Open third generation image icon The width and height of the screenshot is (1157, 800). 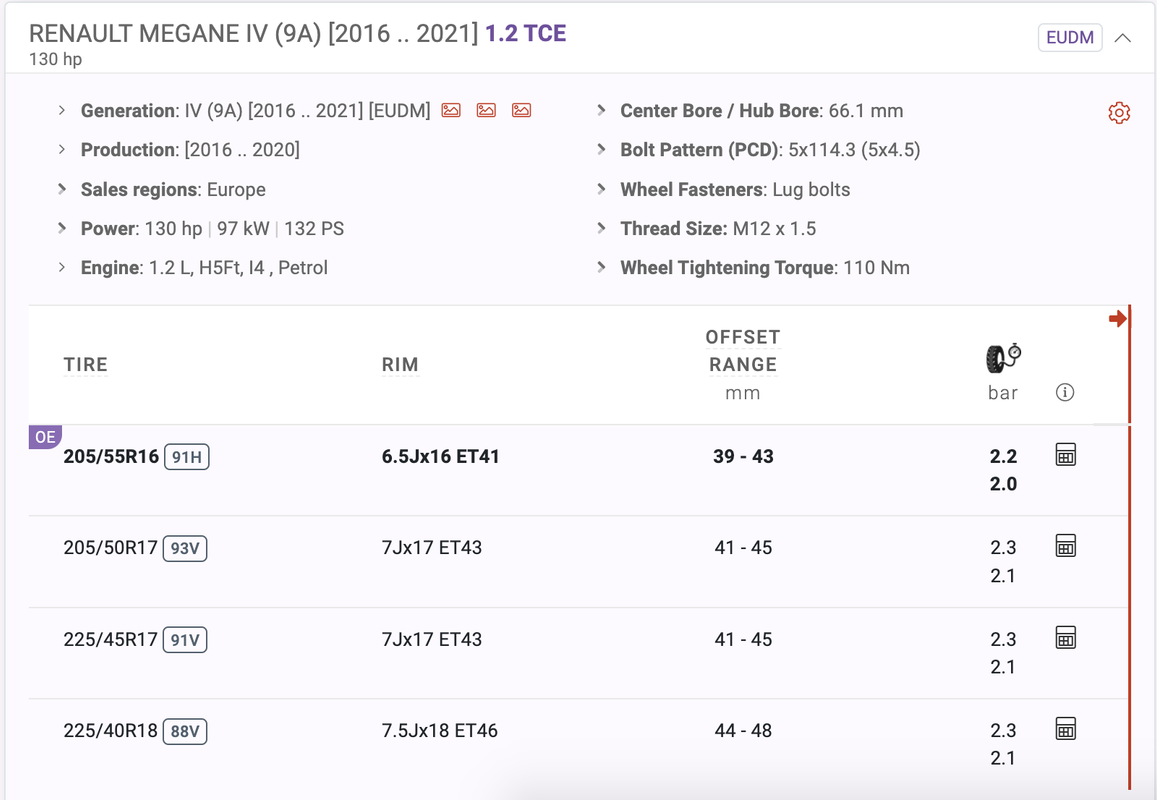pyautogui.click(x=522, y=111)
